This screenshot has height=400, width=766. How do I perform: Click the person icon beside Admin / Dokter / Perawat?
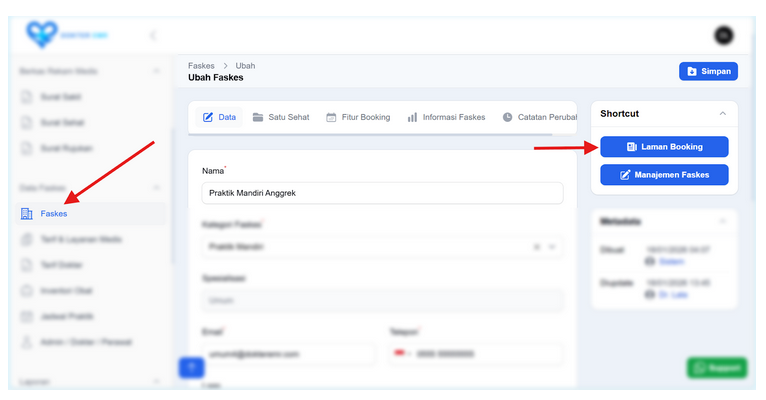click(x=26, y=342)
